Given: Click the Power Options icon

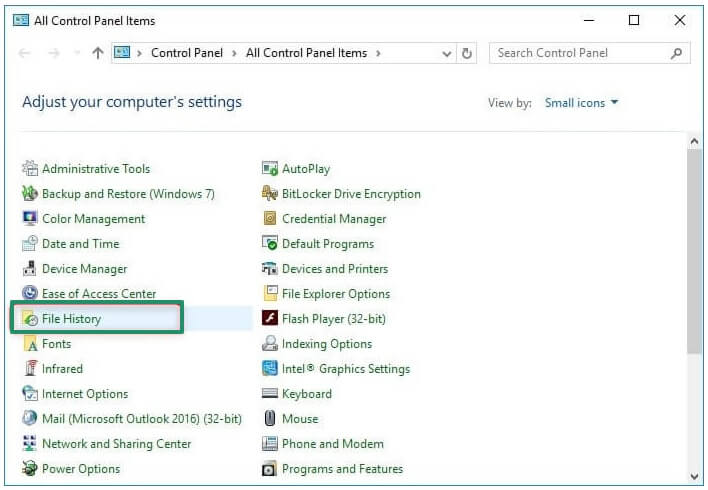Looking at the screenshot, I should coord(30,469).
